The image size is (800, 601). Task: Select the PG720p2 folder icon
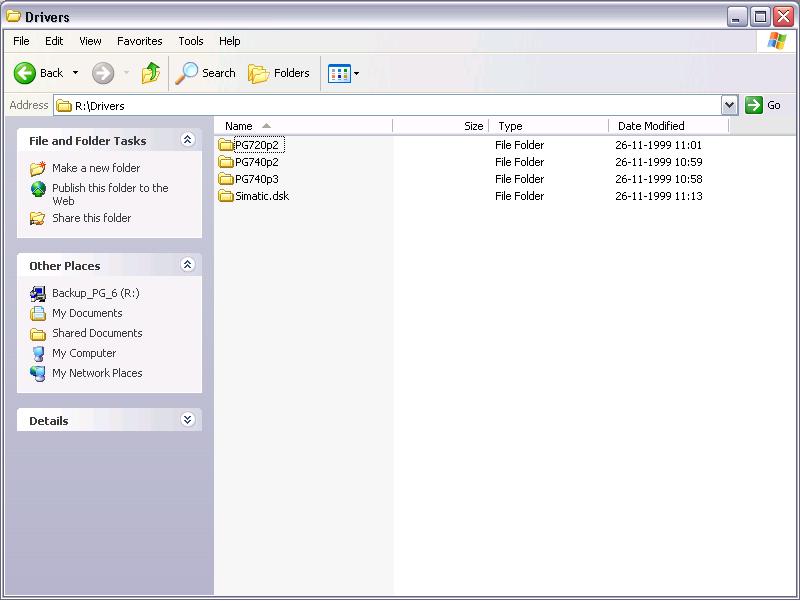pos(226,145)
